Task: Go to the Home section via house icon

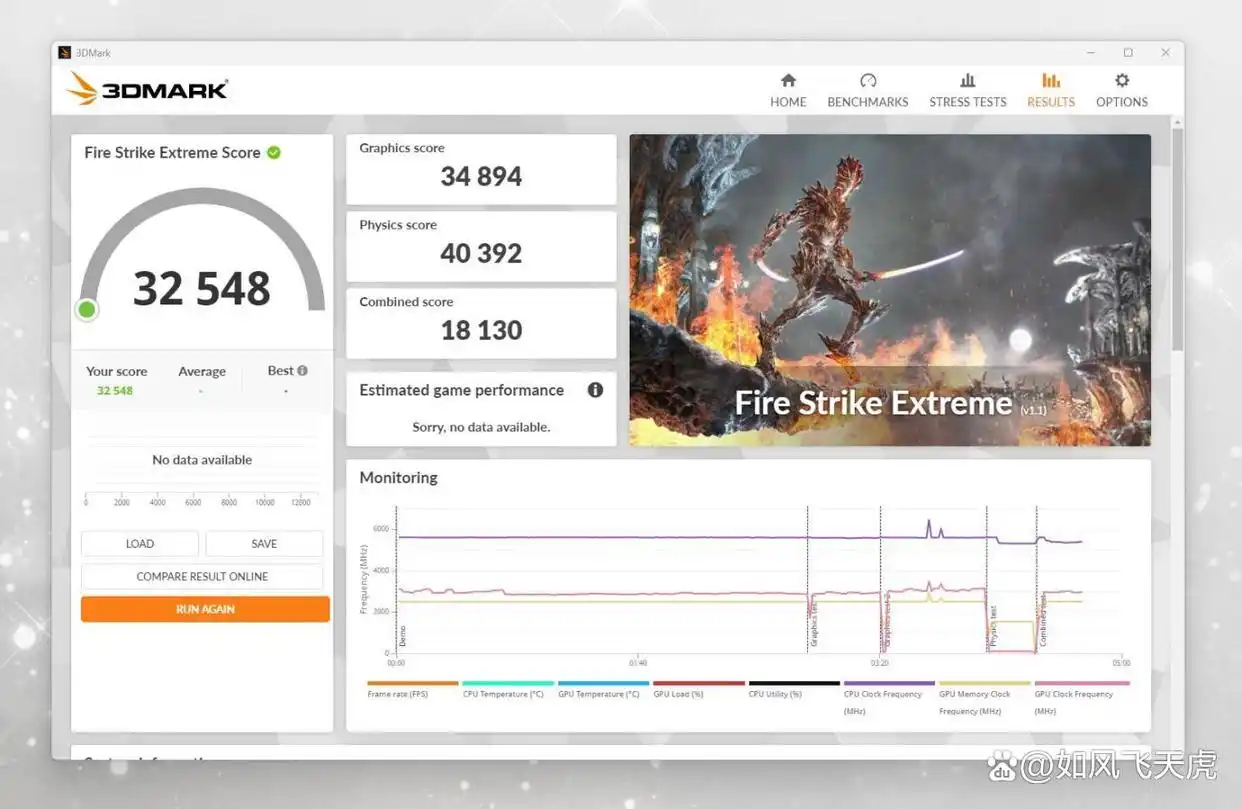Action: tap(788, 81)
